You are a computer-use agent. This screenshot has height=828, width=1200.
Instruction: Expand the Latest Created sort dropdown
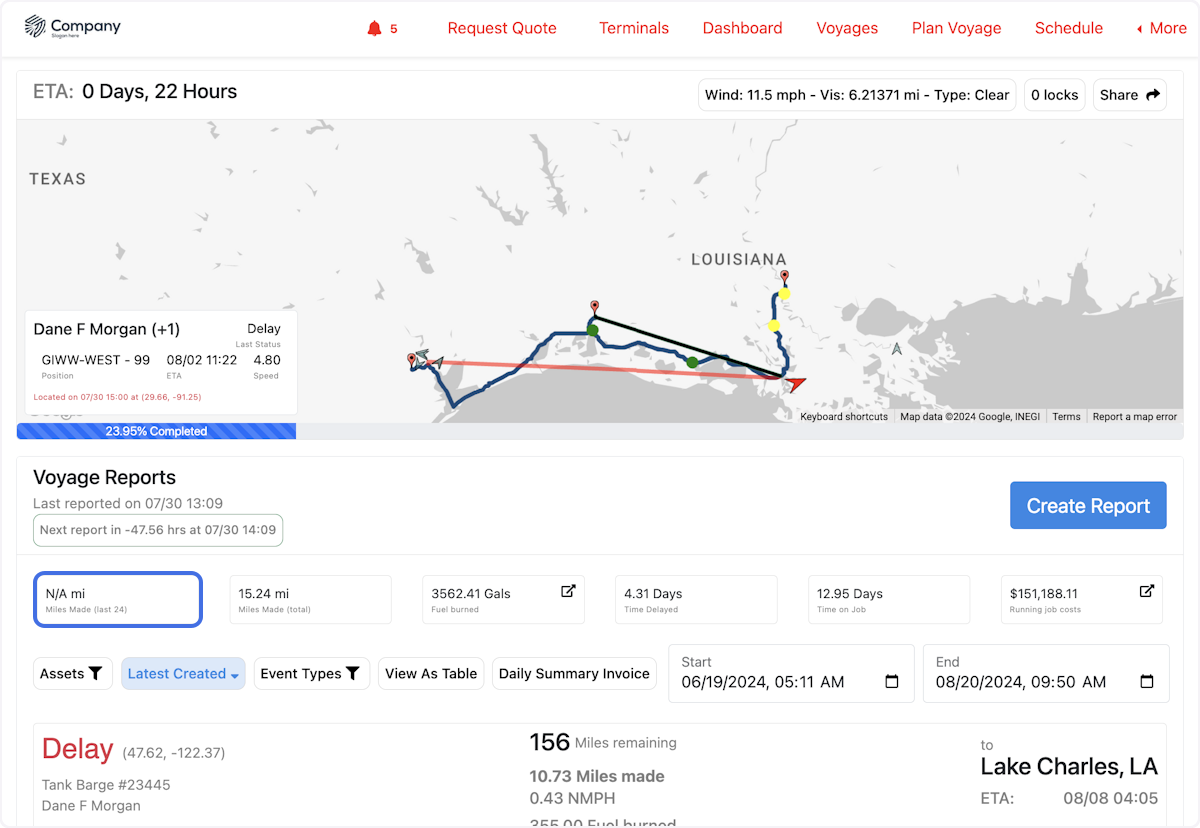183,673
